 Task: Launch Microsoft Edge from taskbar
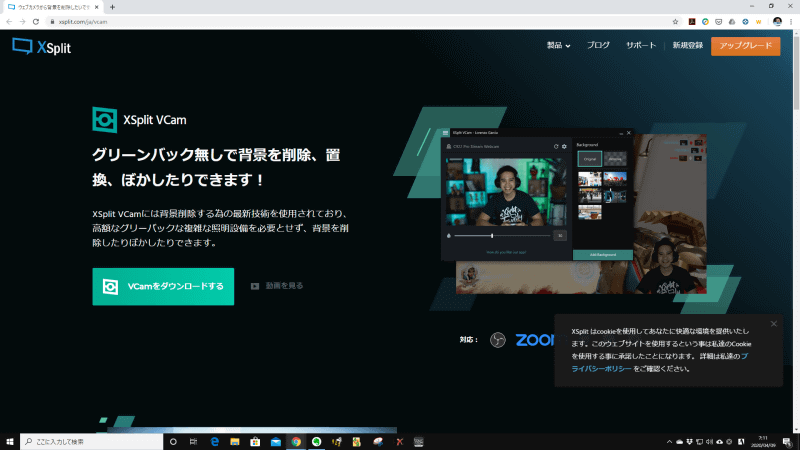(x=214, y=442)
